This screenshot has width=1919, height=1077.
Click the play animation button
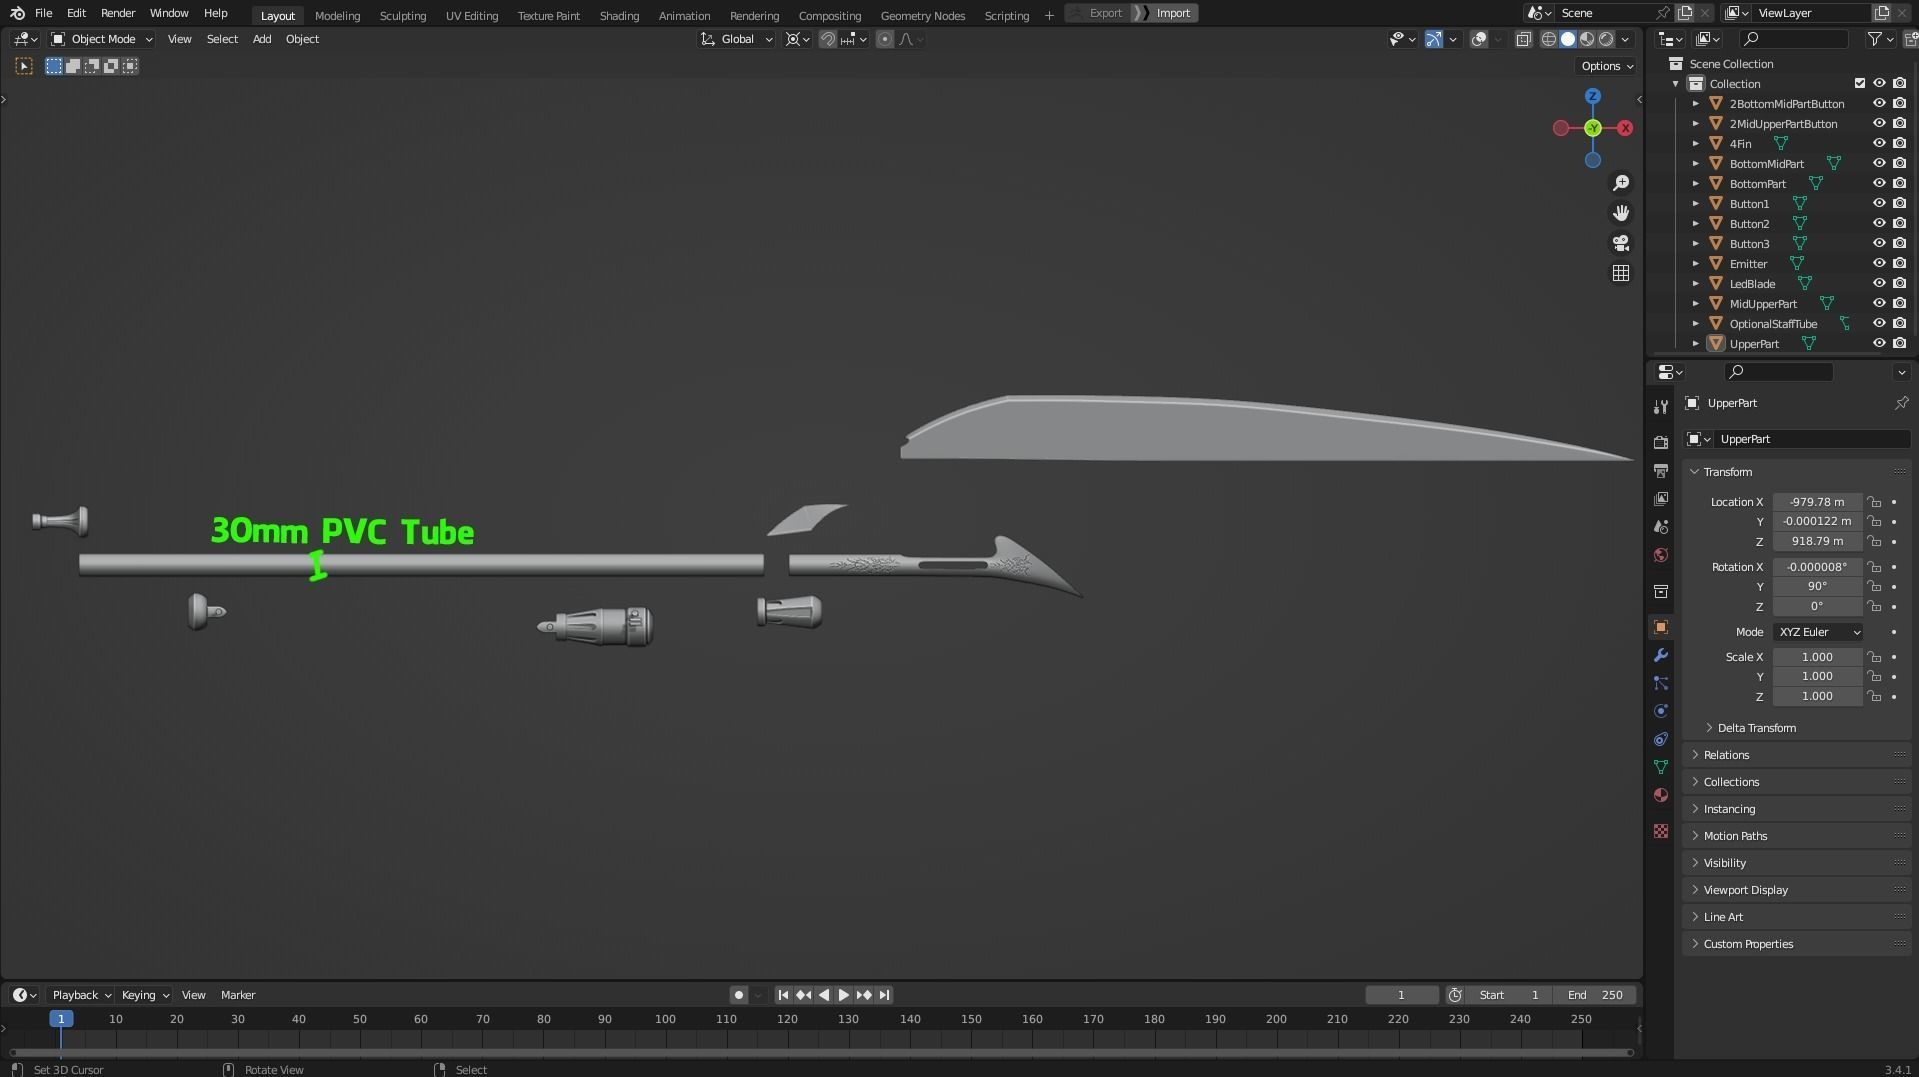(x=843, y=995)
